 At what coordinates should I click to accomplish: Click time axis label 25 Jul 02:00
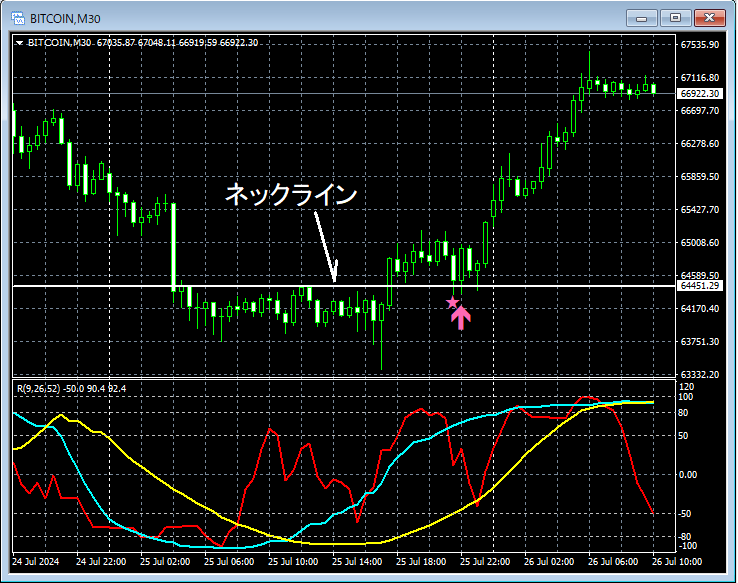click(x=165, y=562)
